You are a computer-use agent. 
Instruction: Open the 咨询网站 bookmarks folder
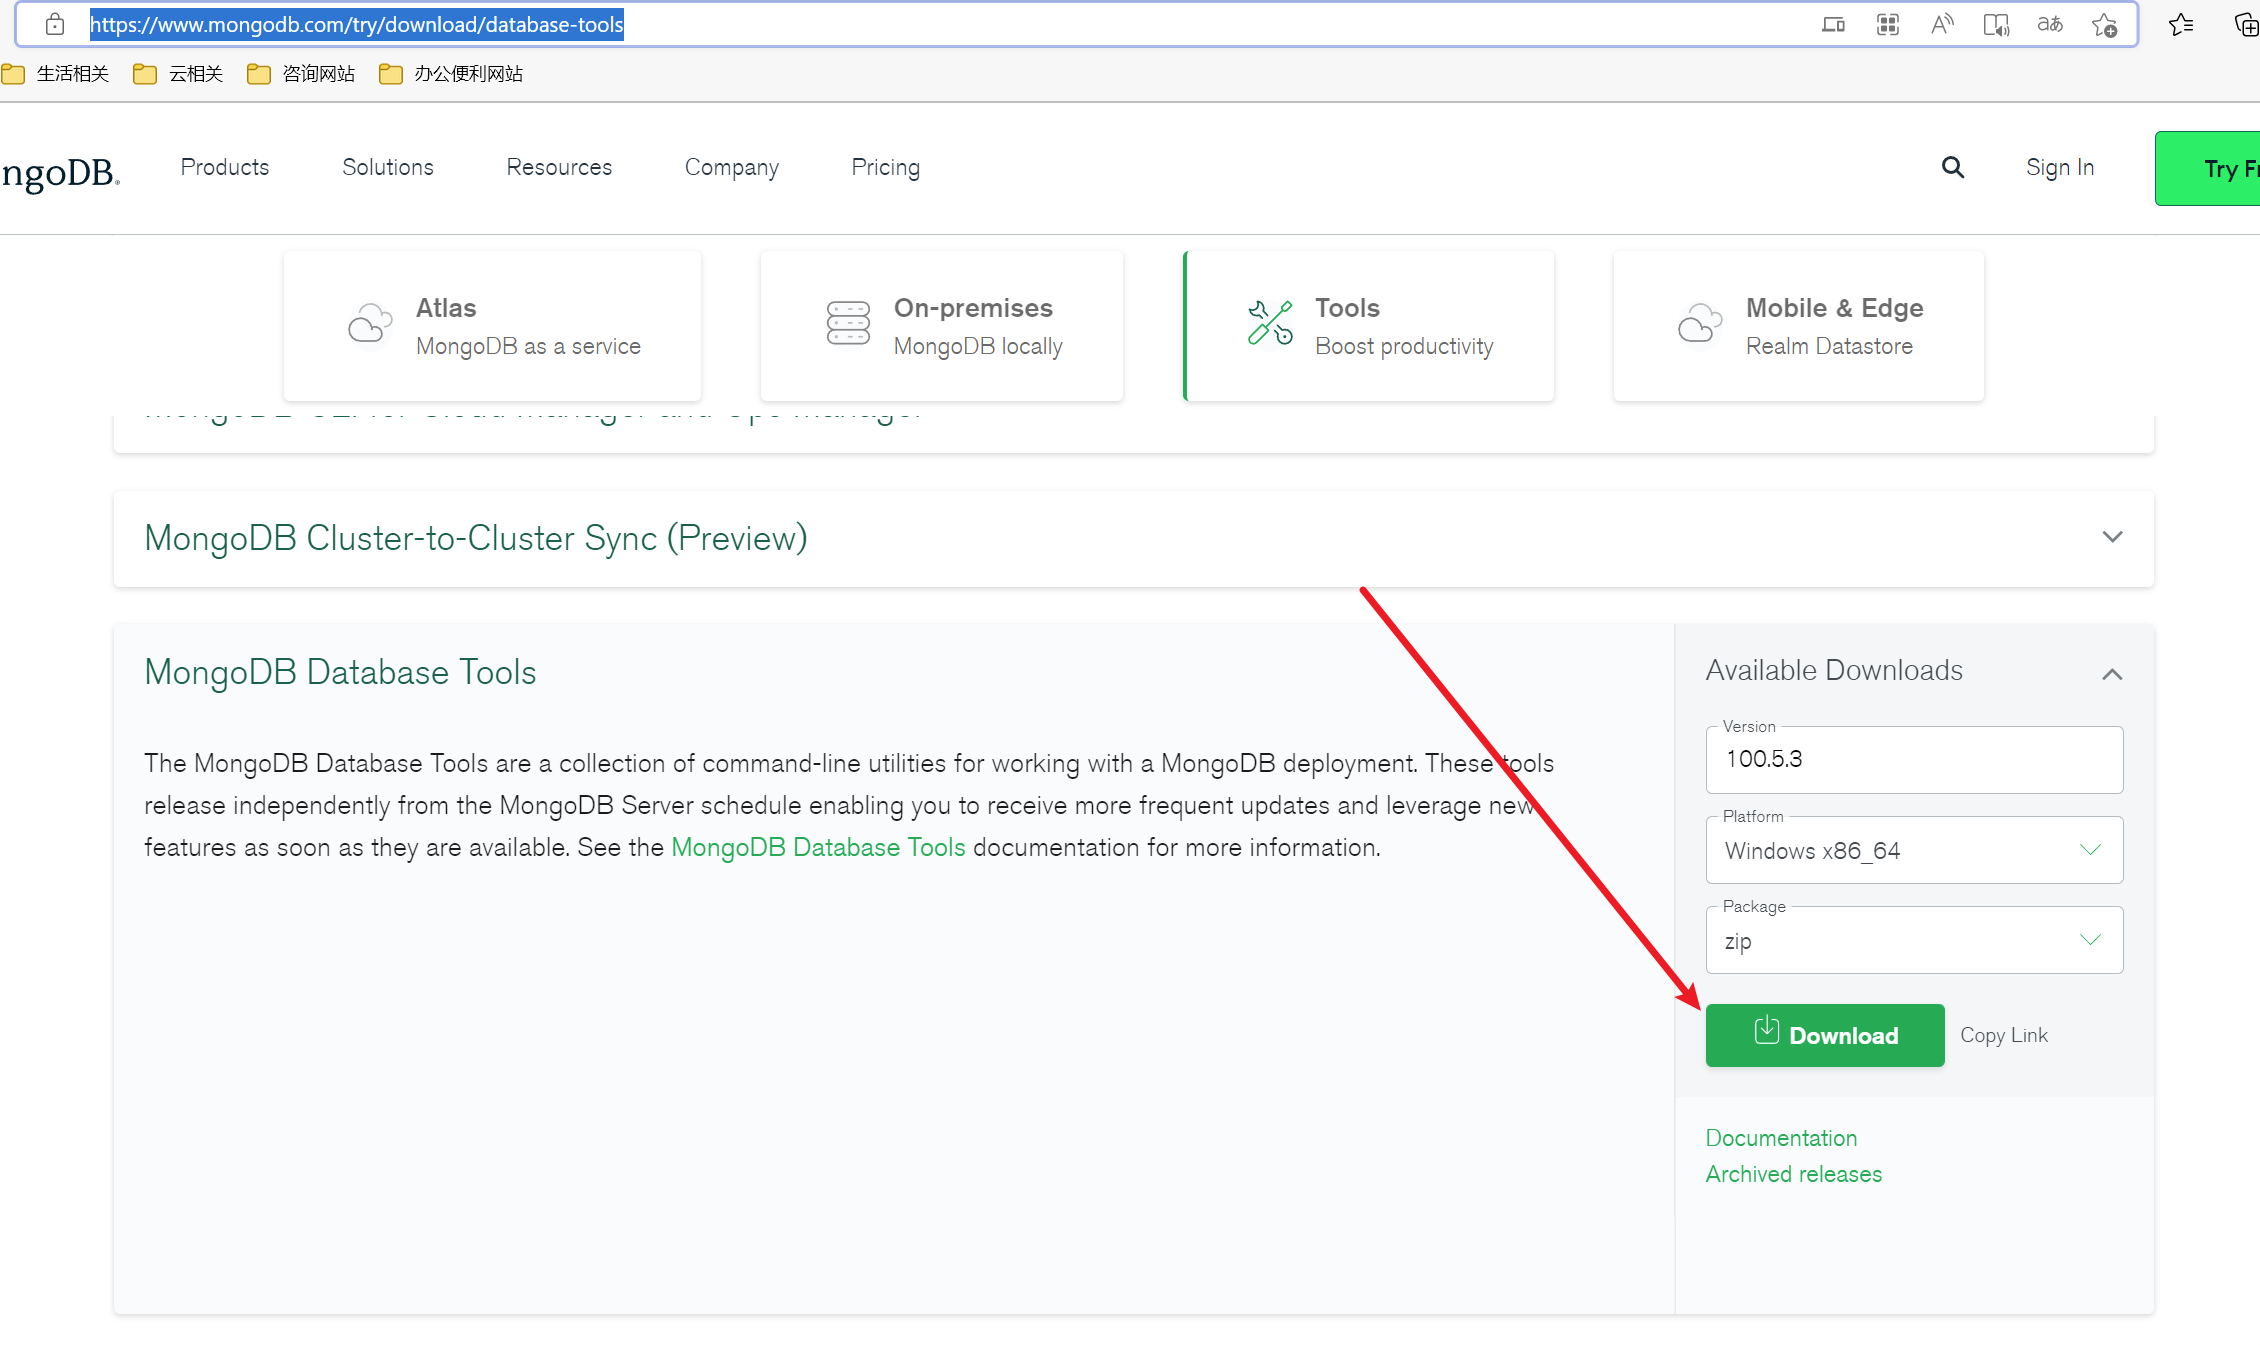pos(302,74)
